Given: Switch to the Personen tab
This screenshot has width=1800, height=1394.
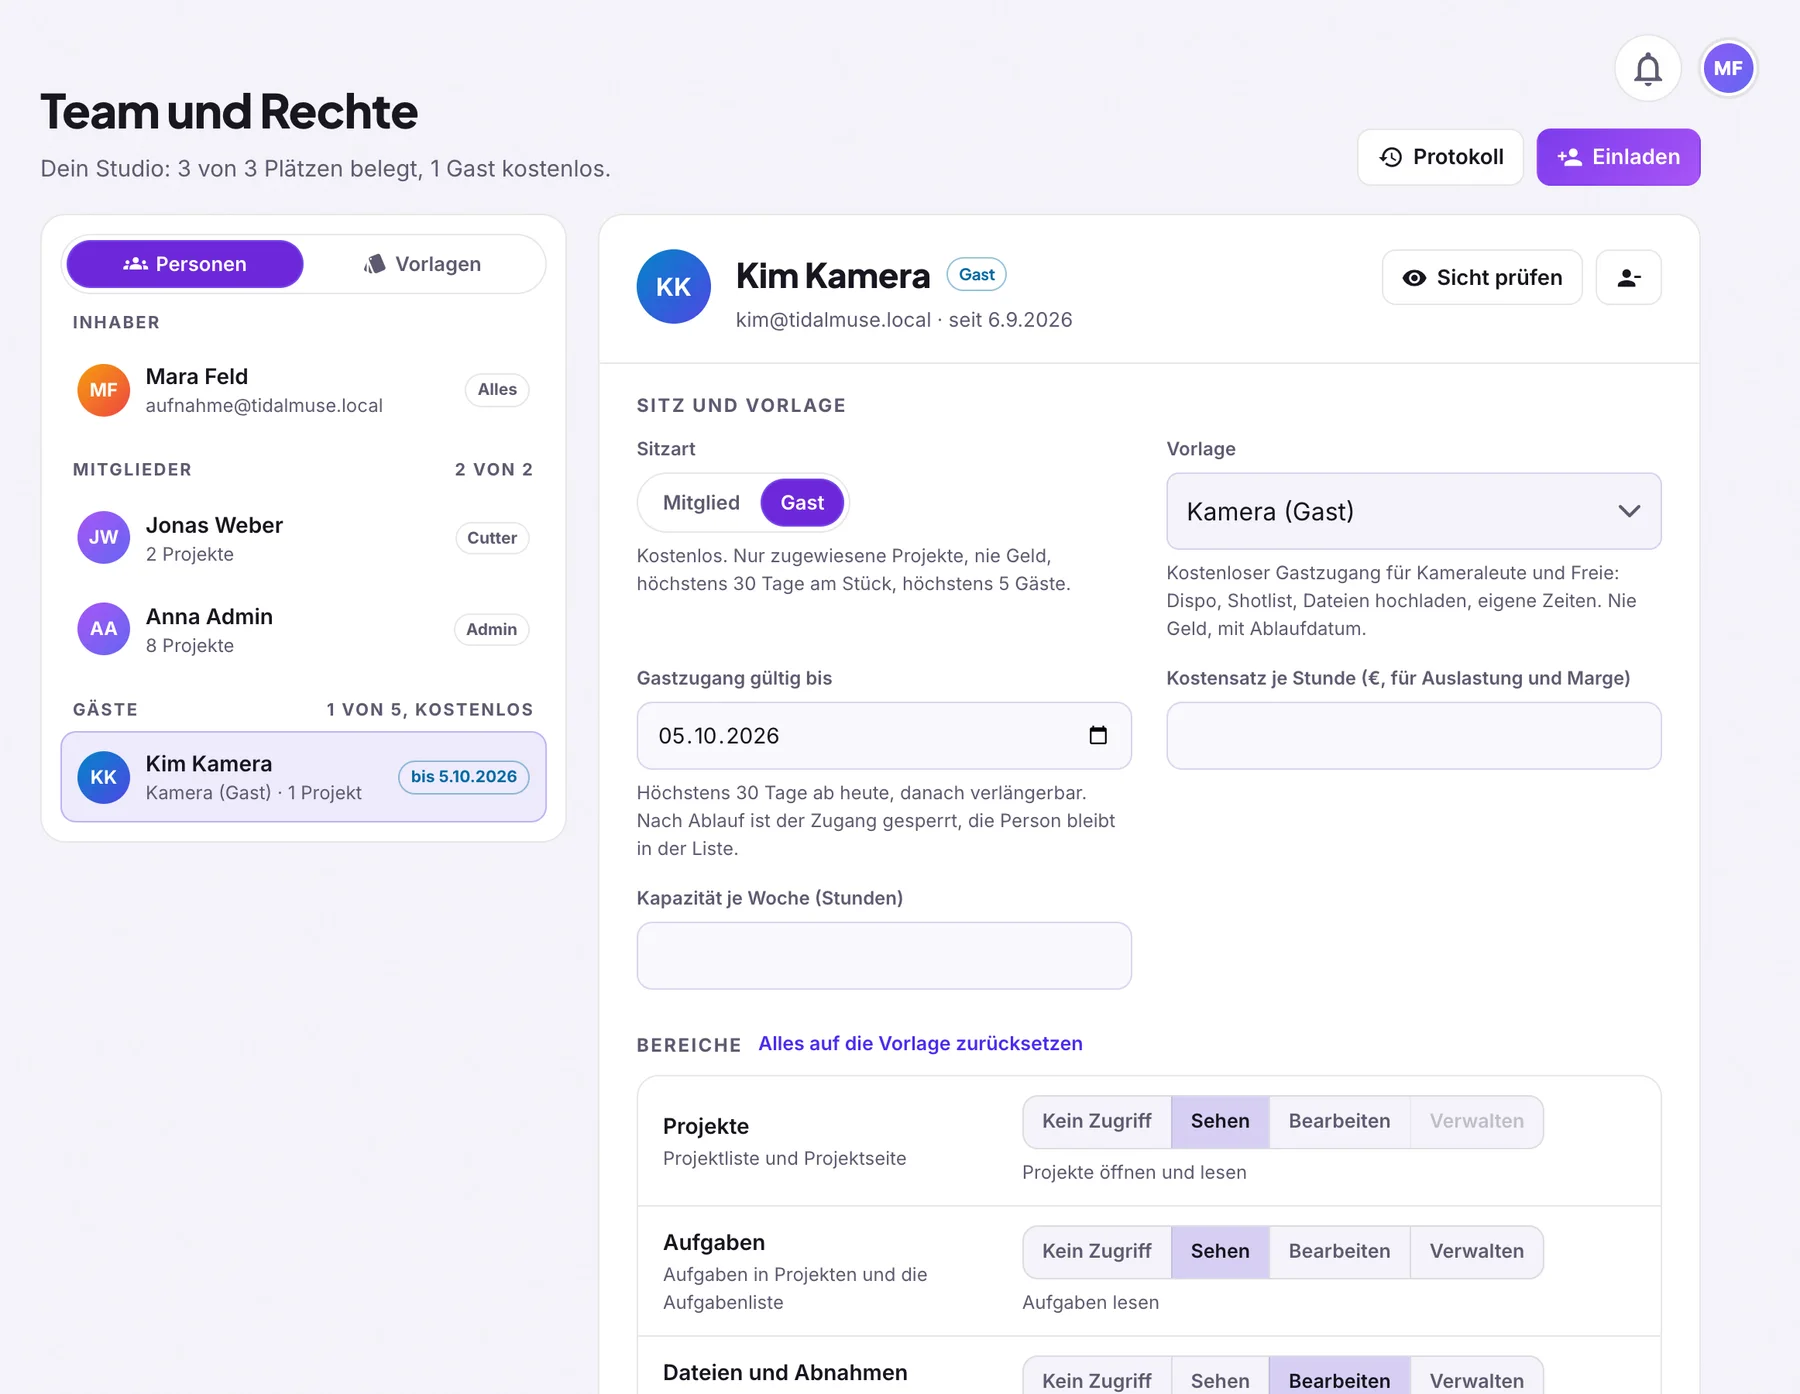Looking at the screenshot, I should point(185,264).
